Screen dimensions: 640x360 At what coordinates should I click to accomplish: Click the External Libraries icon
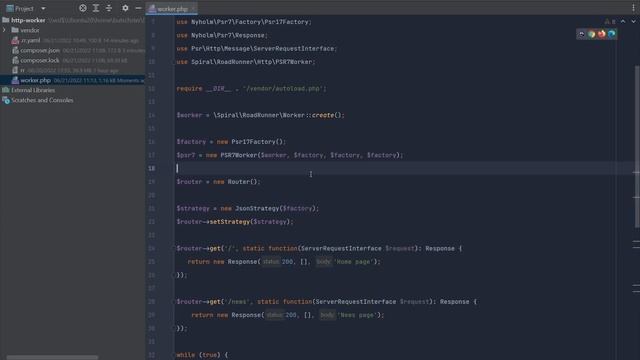(x=6, y=90)
